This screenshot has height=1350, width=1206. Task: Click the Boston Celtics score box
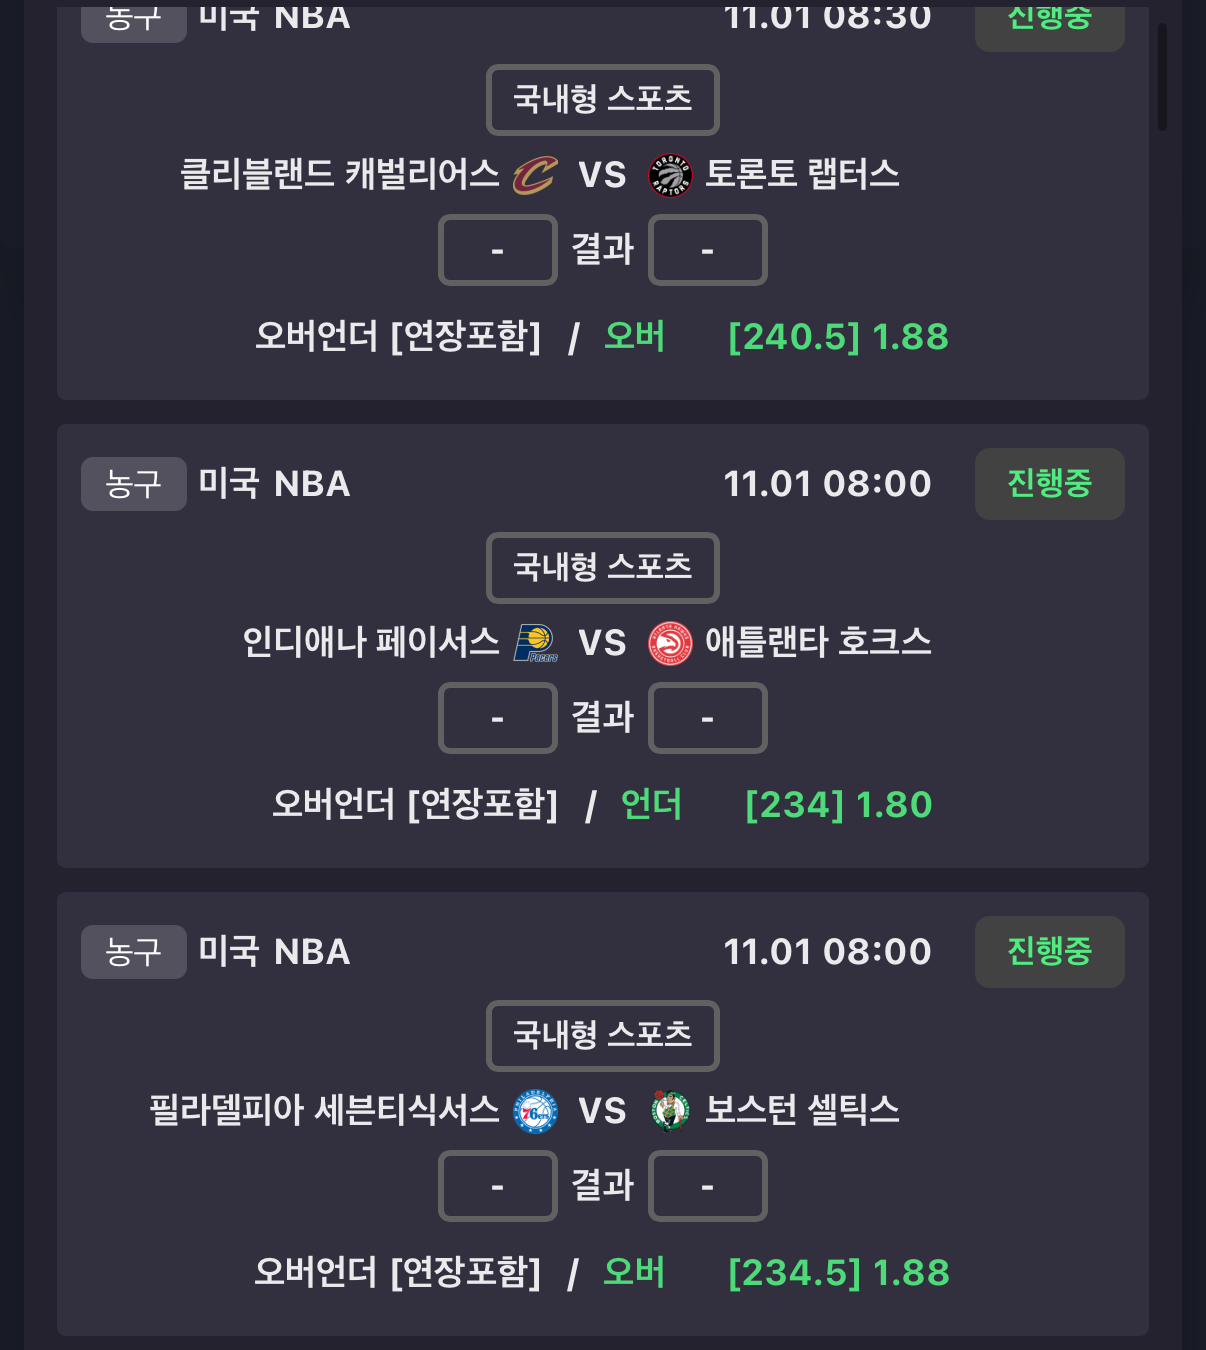[x=707, y=1186]
